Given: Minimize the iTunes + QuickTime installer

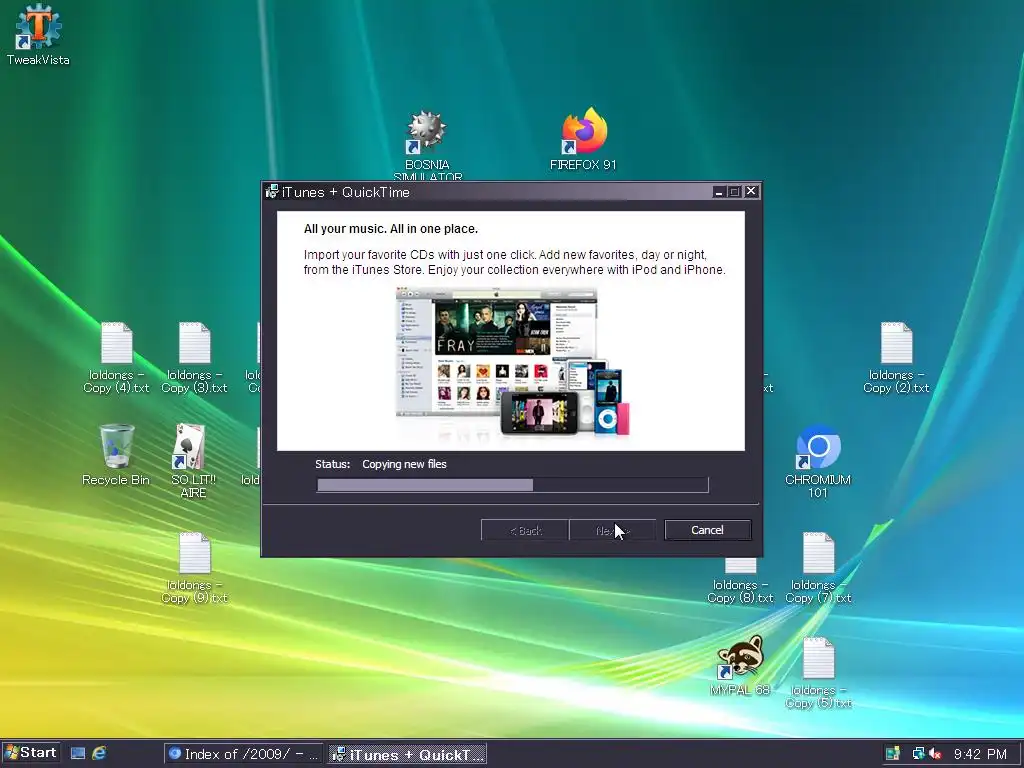Looking at the screenshot, I should [x=718, y=191].
